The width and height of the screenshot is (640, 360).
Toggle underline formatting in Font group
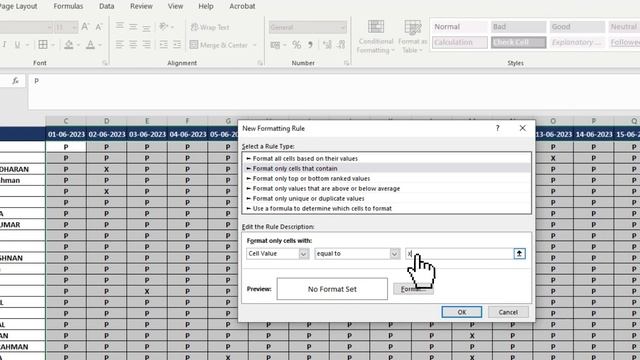(17, 44)
